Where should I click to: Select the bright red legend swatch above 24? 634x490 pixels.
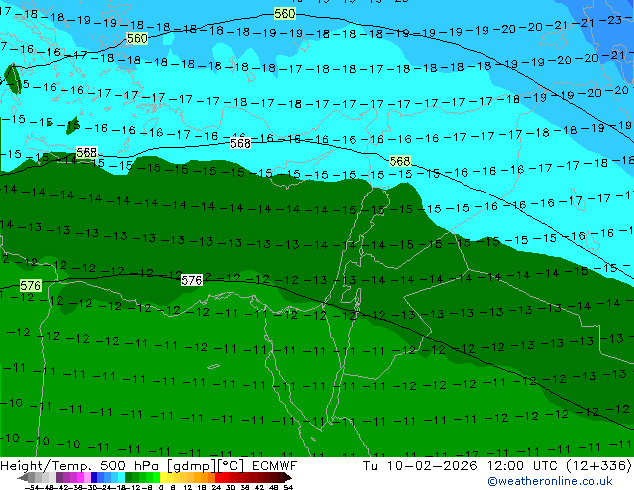pos(218,477)
